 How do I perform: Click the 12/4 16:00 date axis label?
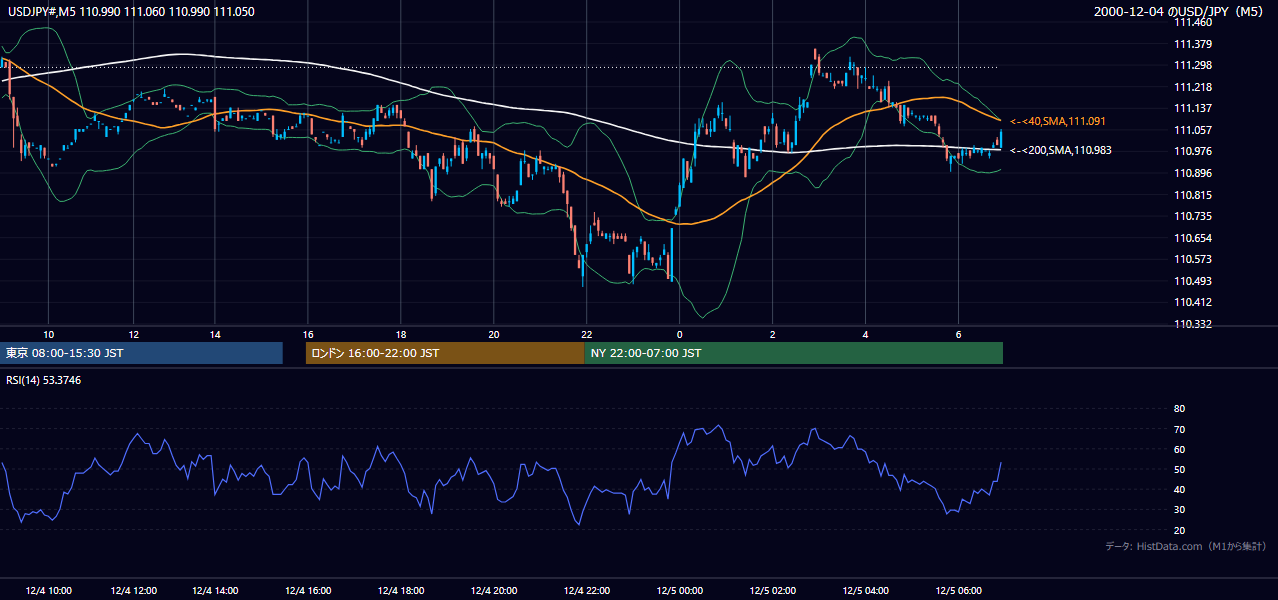click(x=308, y=591)
